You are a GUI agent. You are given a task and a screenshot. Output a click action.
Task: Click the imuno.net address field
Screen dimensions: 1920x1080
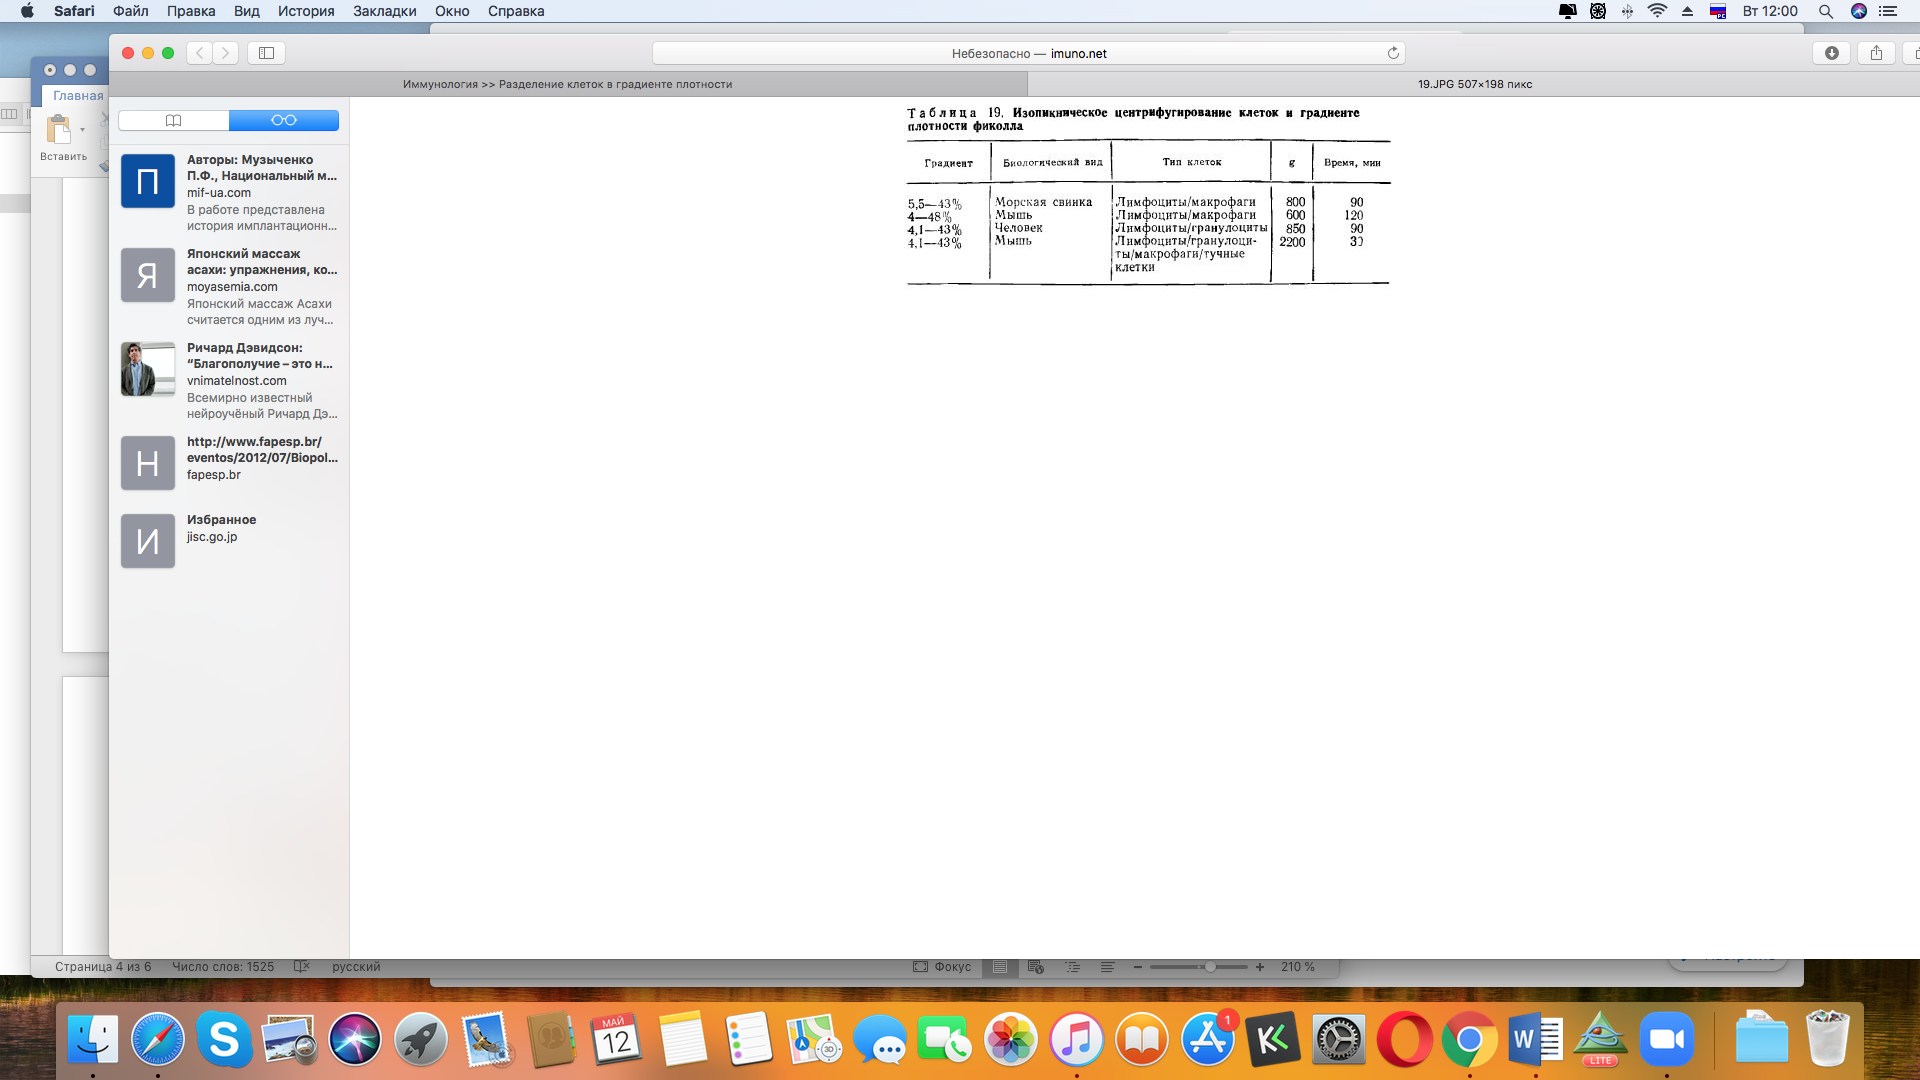(1028, 53)
